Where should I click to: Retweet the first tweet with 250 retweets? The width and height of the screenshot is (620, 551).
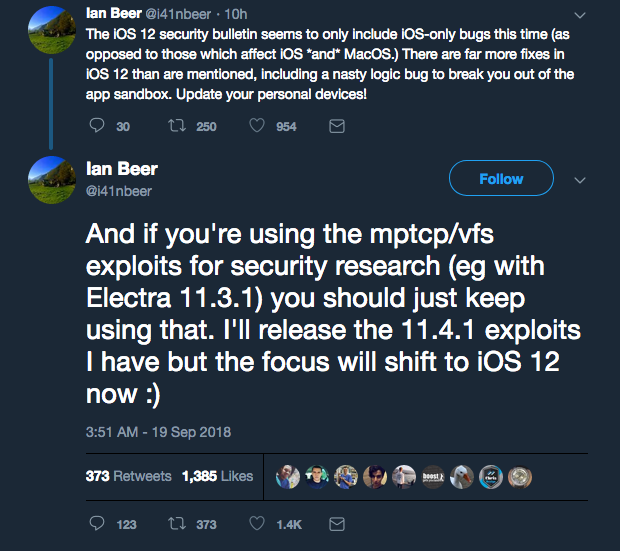(177, 126)
